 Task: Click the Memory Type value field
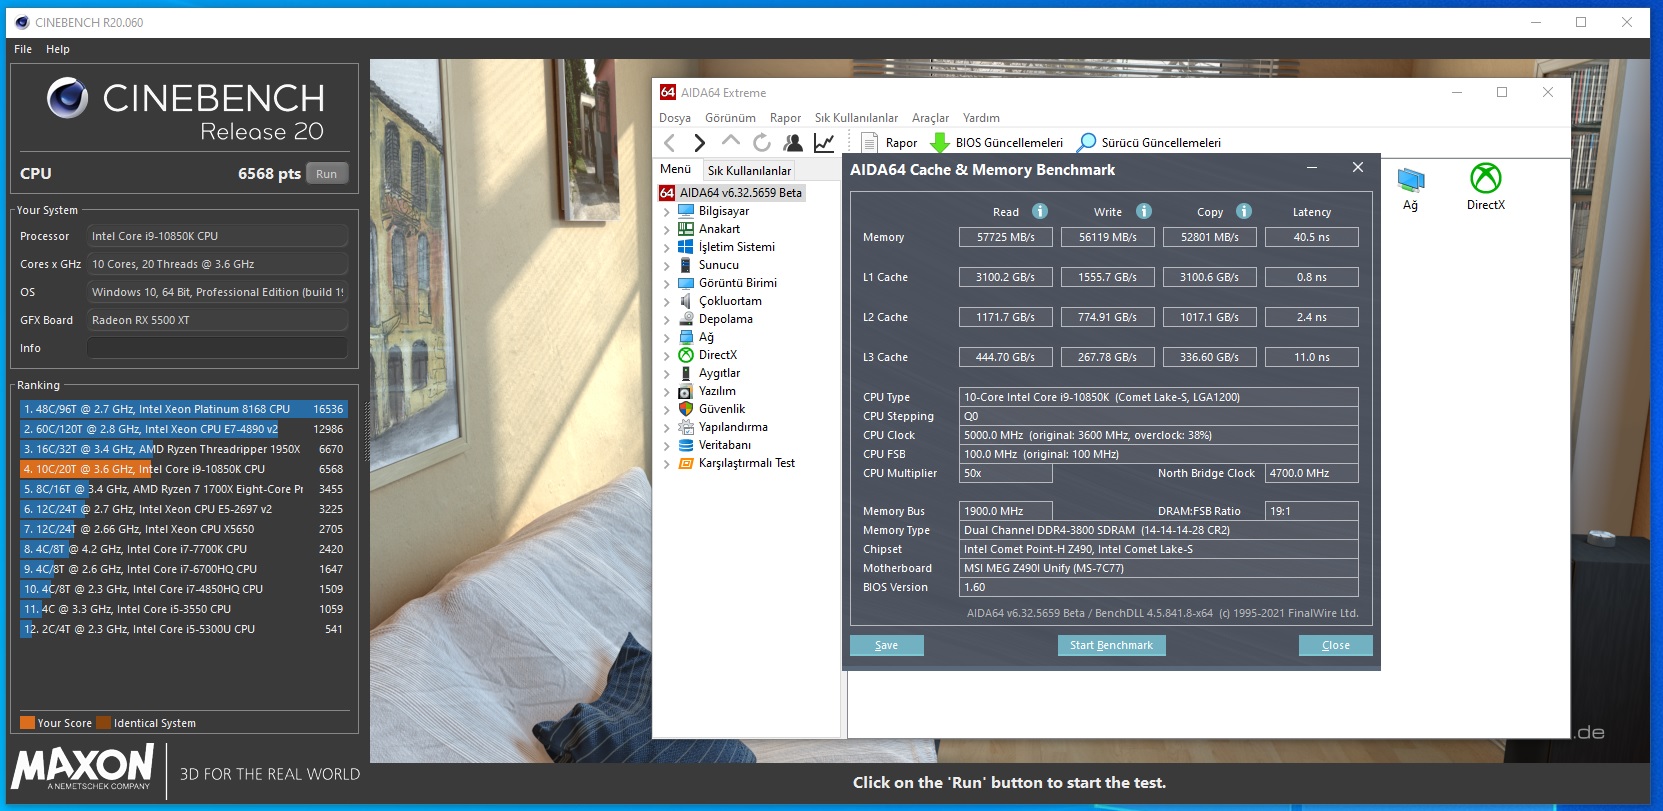click(1159, 530)
